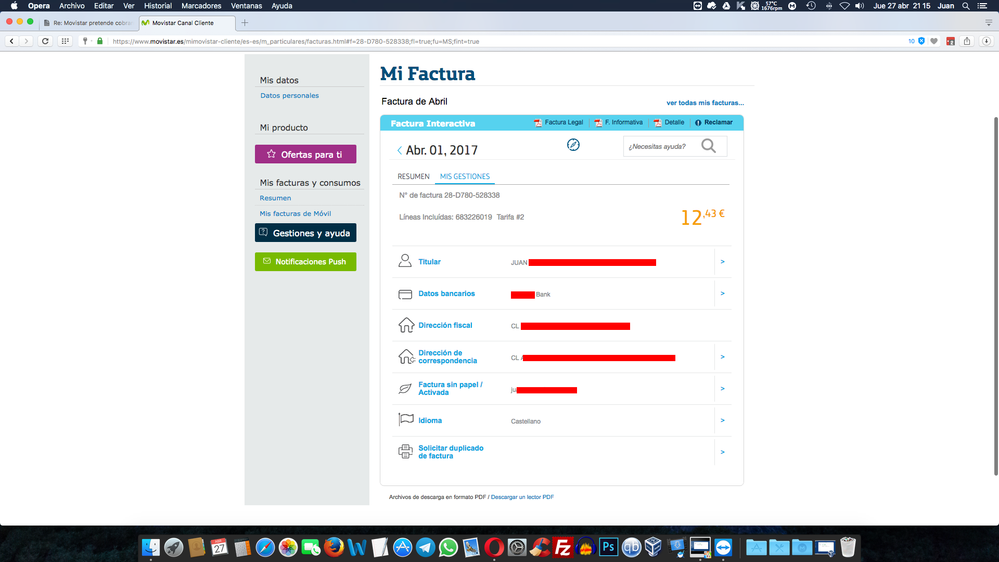
Task: Click the Ofertas para ti button
Action: (305, 154)
